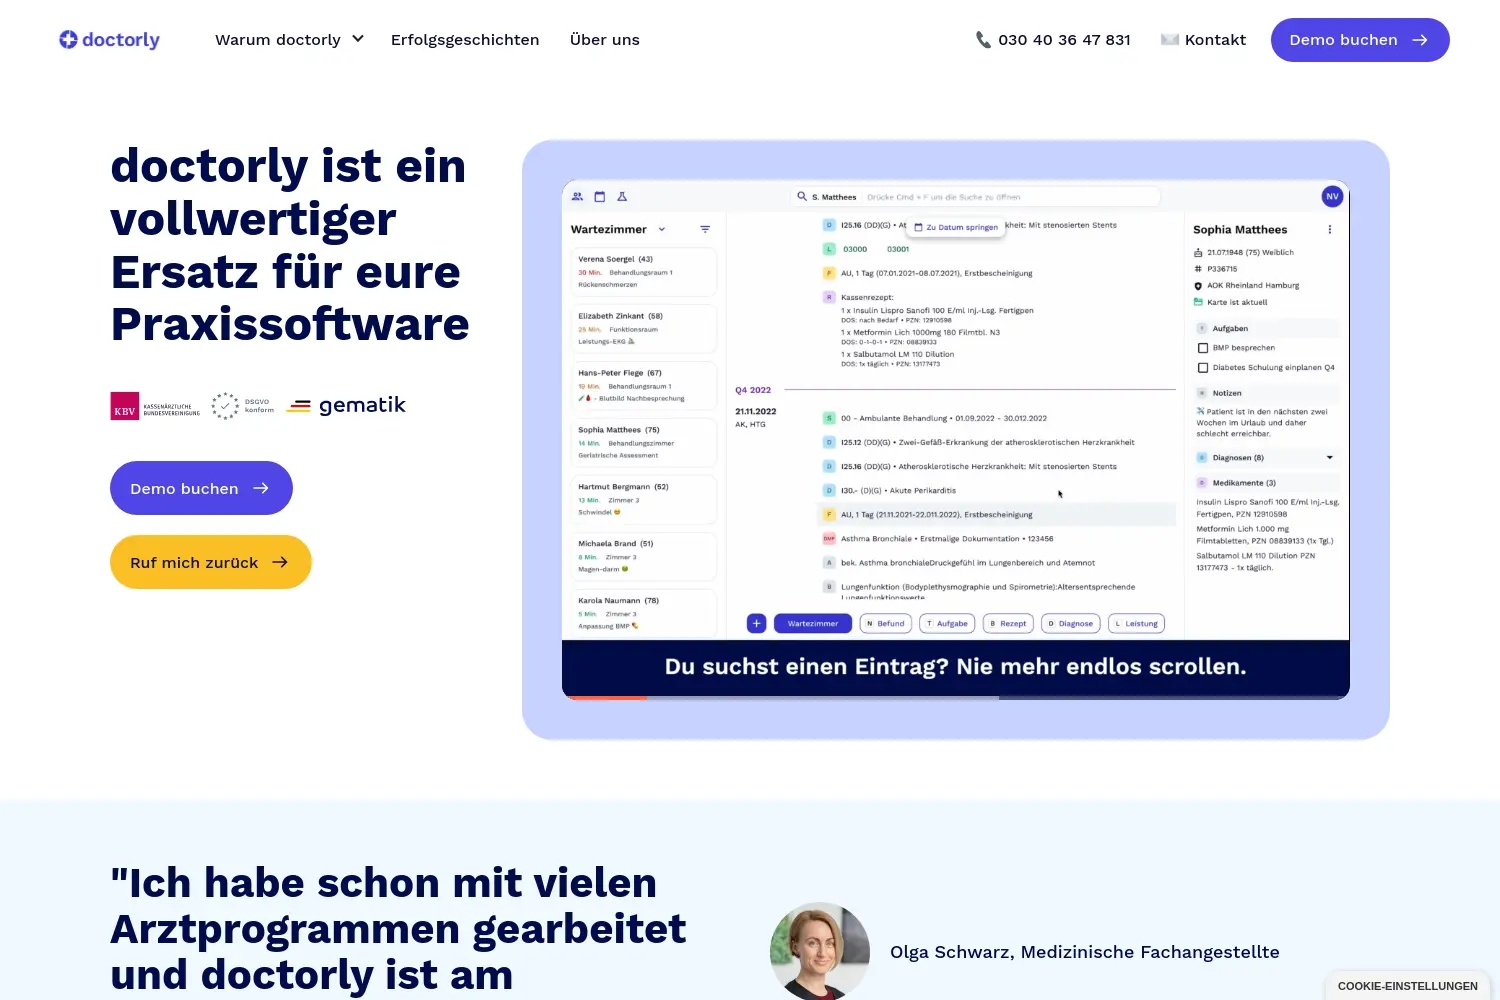Click the Warum doctorly menu label
Viewport: 1500px width, 1000px height.
(278, 40)
